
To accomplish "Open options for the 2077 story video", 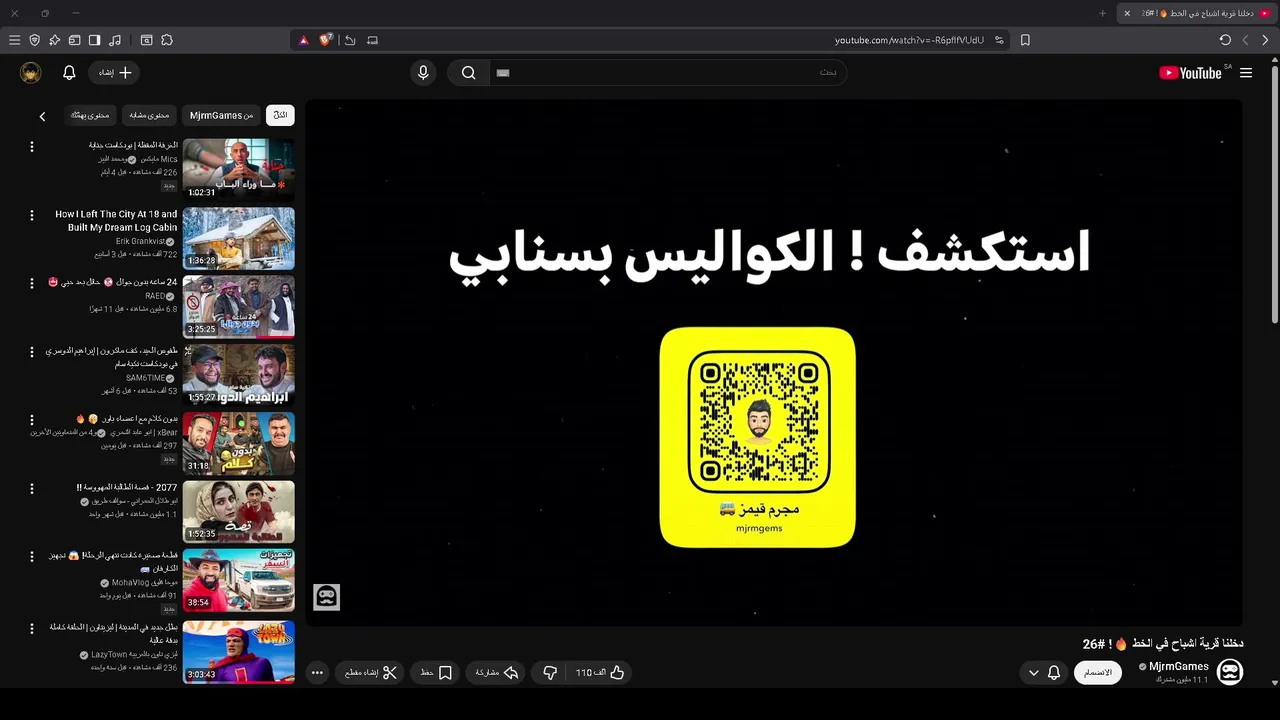I will 31,489.
